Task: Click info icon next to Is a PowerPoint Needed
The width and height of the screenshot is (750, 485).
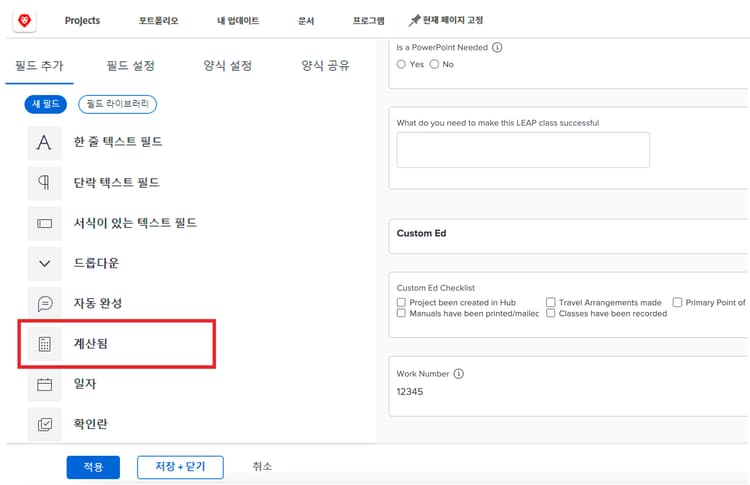Action: click(x=497, y=47)
